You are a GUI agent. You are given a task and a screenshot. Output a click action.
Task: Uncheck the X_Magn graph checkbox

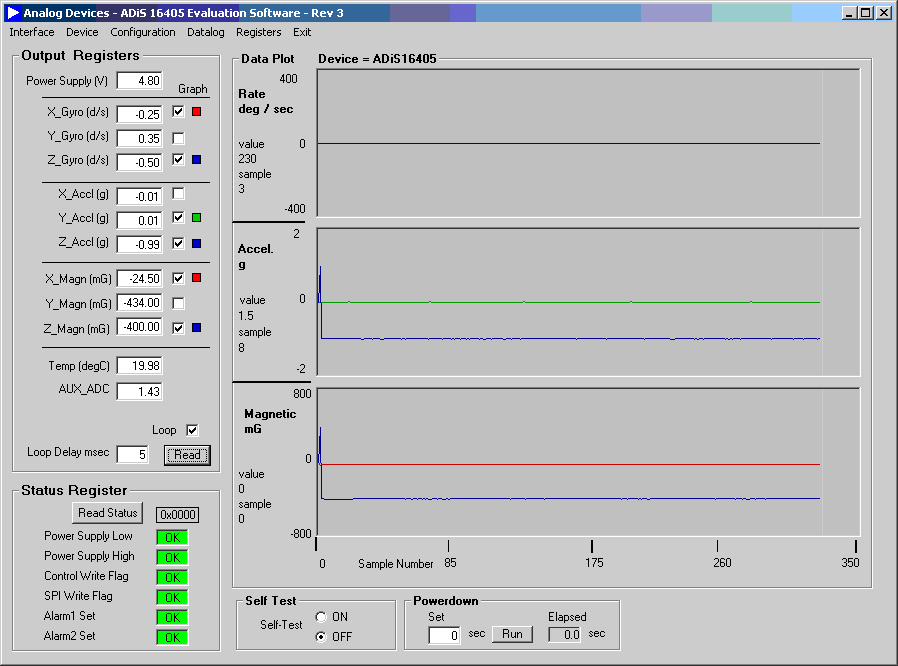[178, 278]
